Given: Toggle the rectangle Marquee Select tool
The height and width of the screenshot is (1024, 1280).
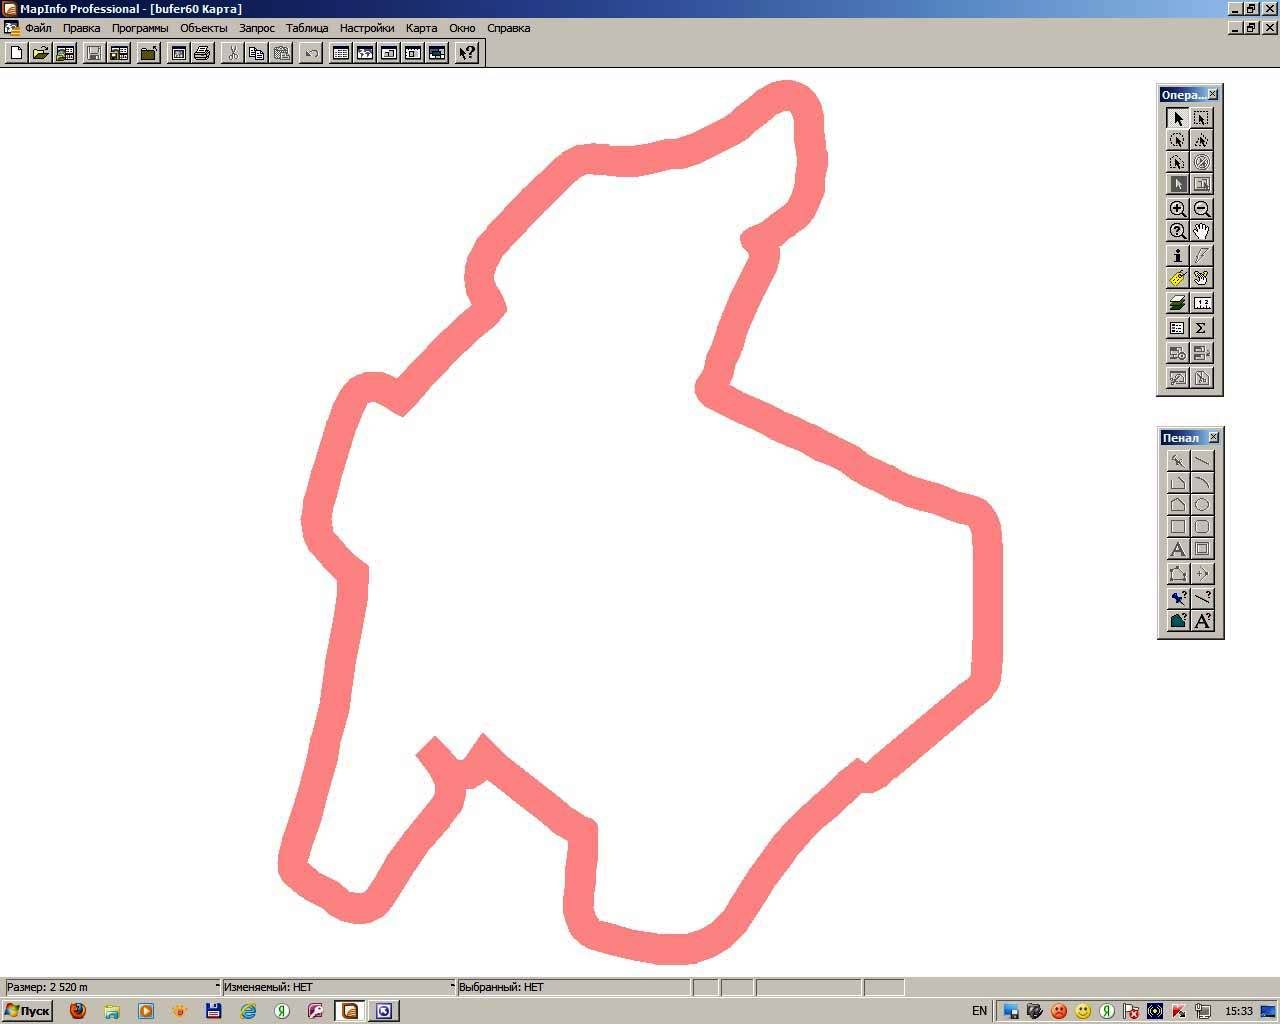Looking at the screenshot, I should [1202, 118].
